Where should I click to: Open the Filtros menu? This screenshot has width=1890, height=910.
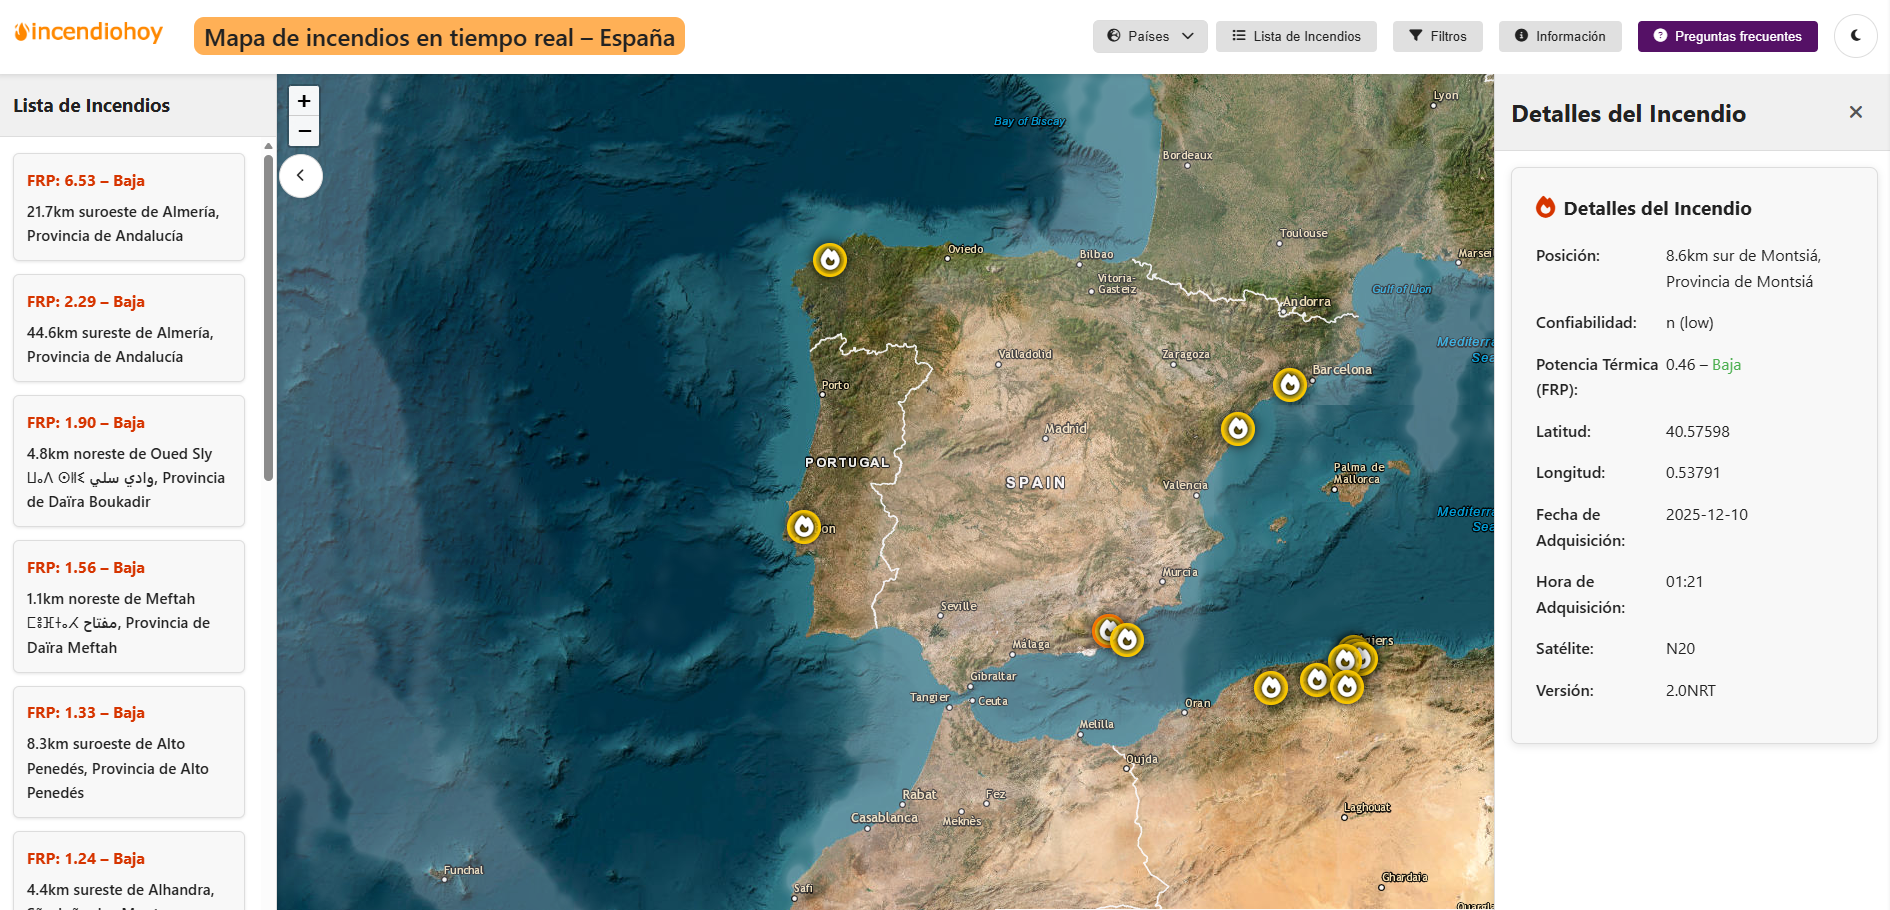pos(1437,36)
